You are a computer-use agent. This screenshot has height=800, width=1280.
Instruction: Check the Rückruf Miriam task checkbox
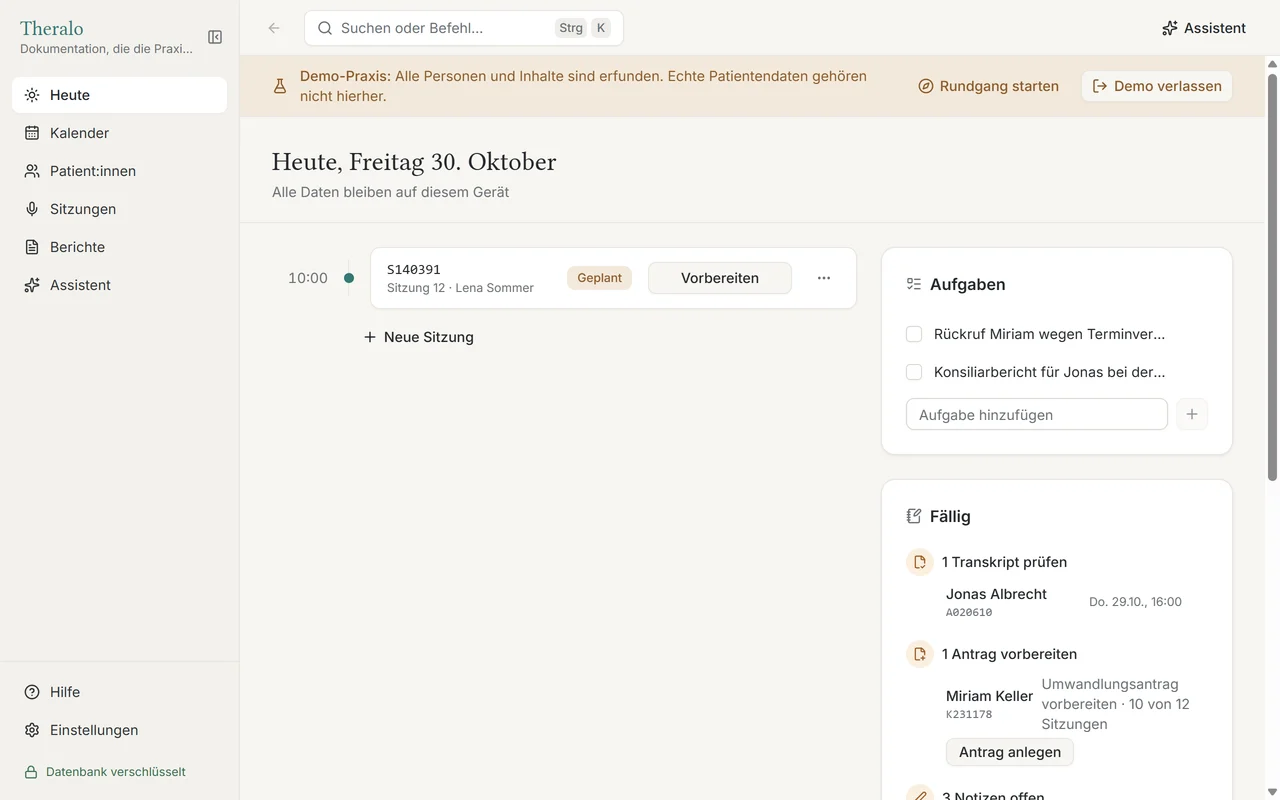pos(914,334)
